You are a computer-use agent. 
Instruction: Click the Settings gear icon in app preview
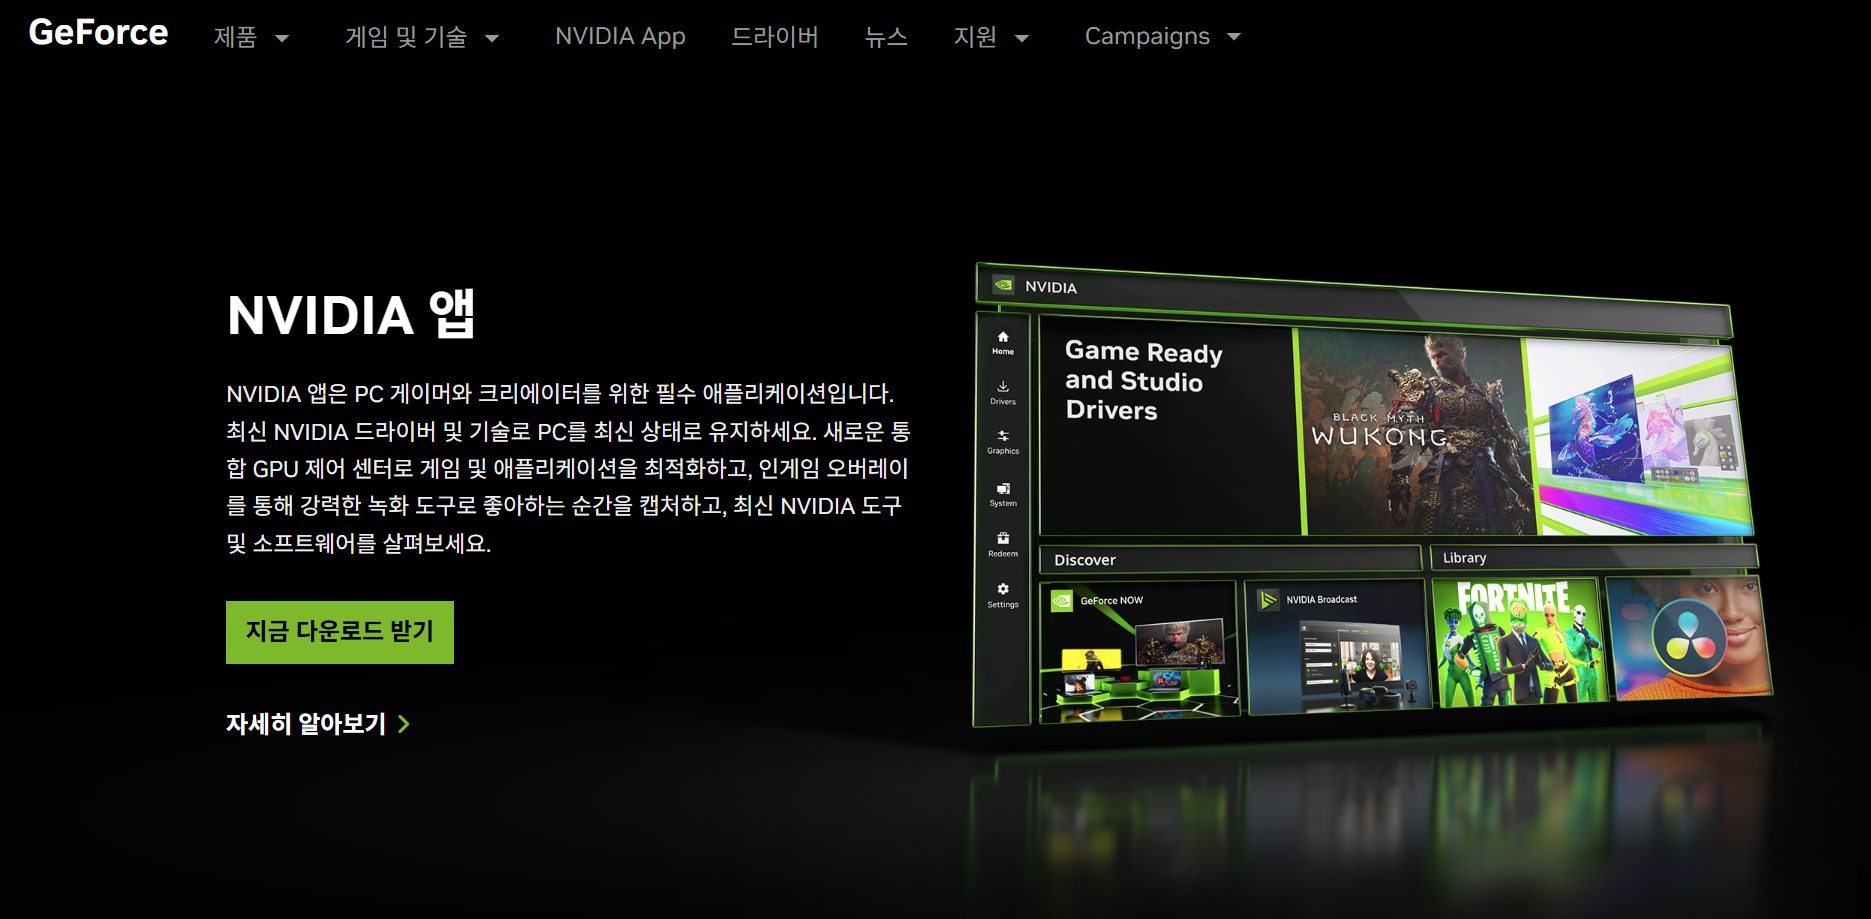(1003, 589)
